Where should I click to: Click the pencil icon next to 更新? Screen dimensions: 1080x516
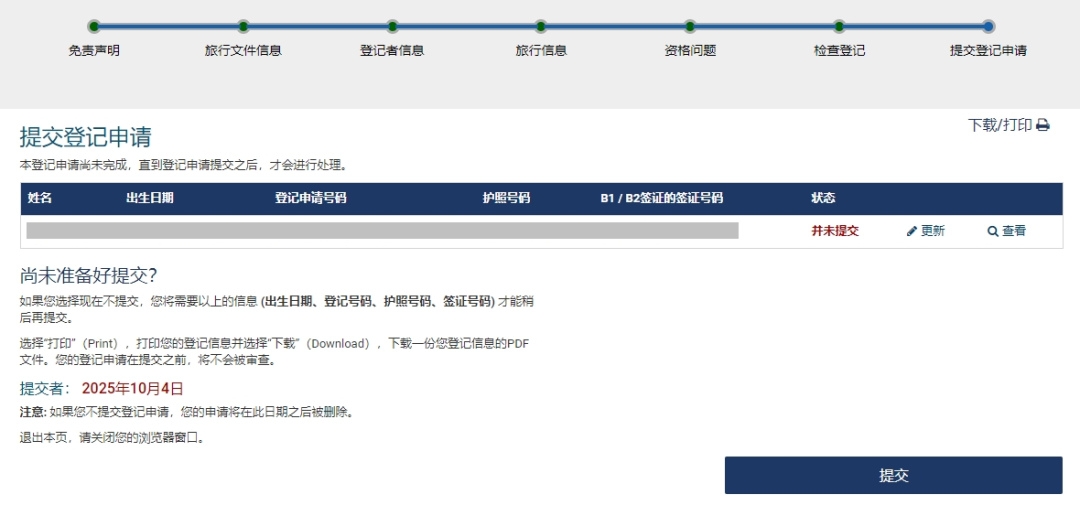912,231
